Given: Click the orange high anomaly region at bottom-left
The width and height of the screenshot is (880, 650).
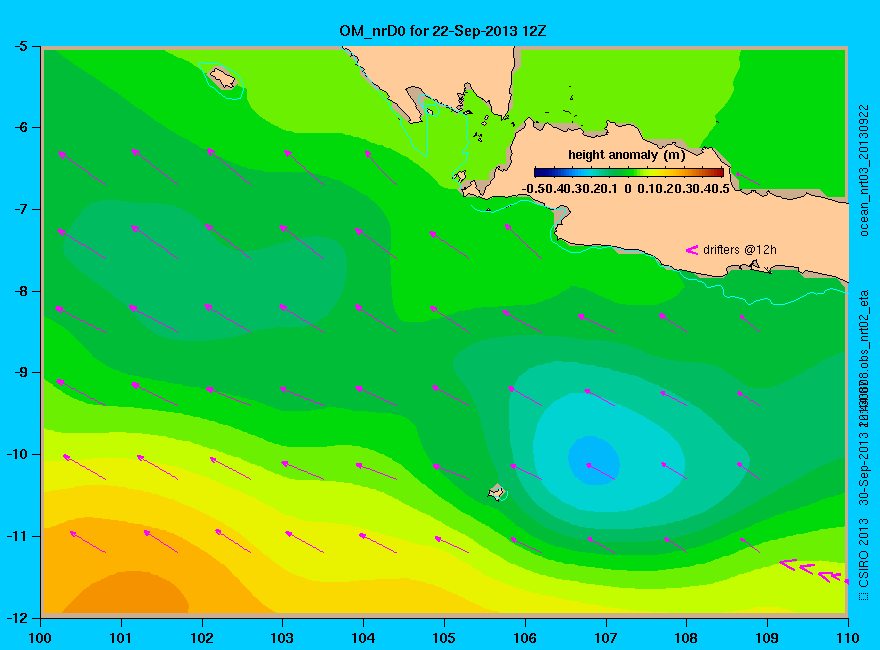Looking at the screenshot, I should pos(128,592).
